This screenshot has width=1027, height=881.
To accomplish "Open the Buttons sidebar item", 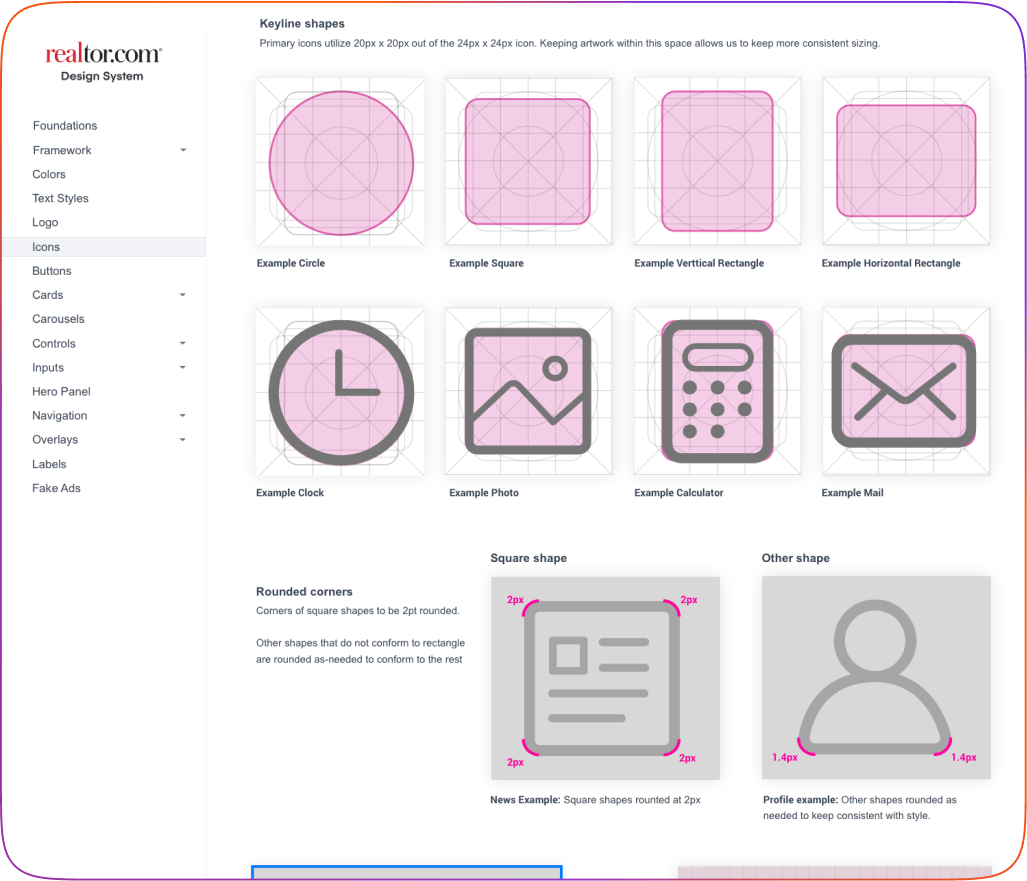I will click(52, 271).
